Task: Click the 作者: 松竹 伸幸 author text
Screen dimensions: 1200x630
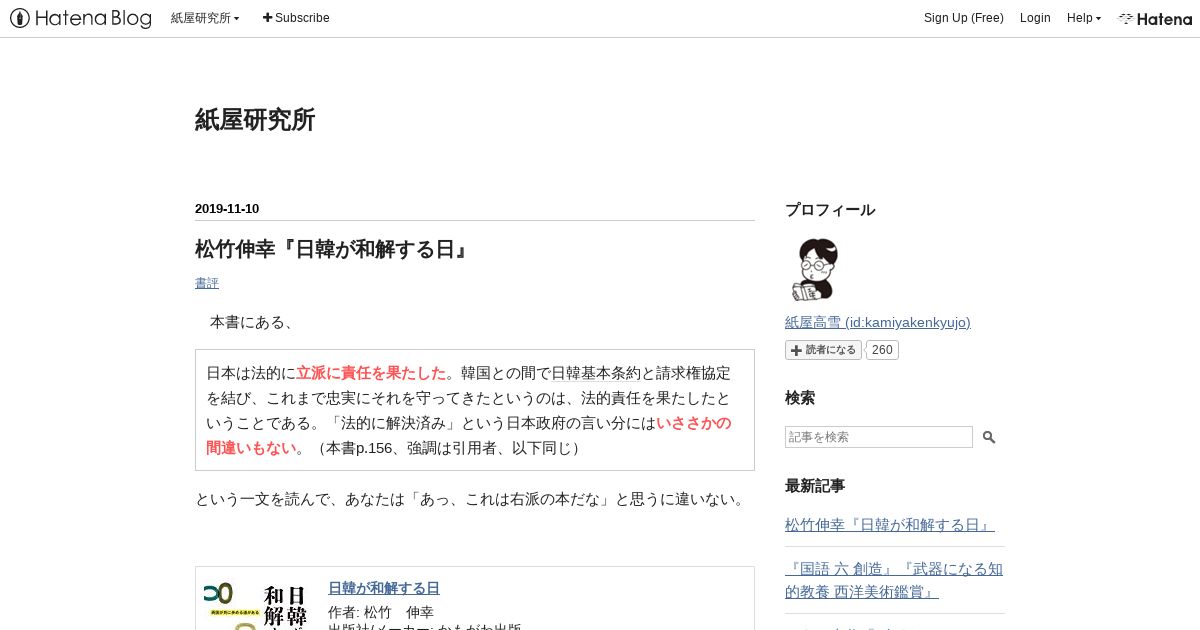Action: 381,612
